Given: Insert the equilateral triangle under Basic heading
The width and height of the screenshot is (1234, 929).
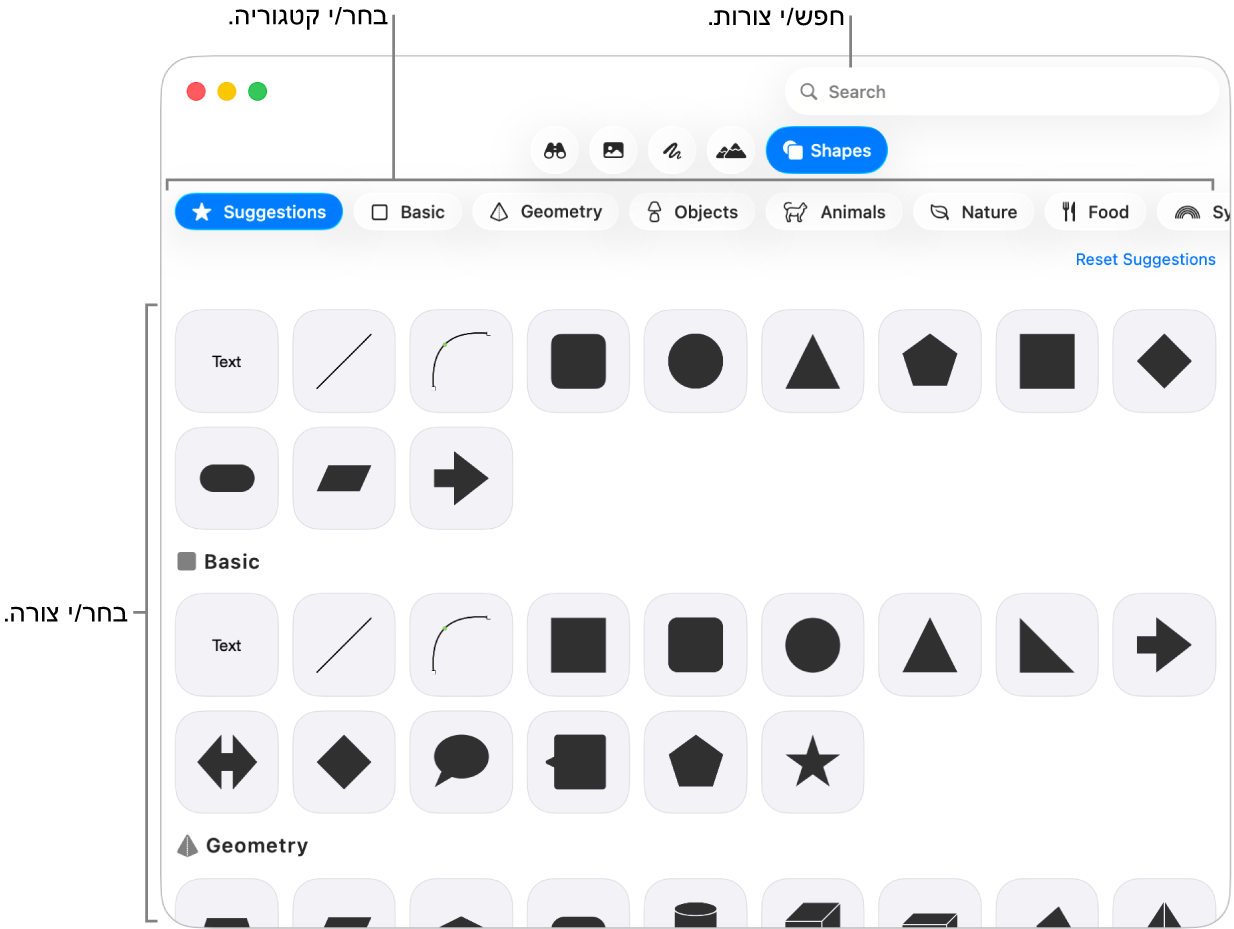Looking at the screenshot, I should [x=930, y=645].
